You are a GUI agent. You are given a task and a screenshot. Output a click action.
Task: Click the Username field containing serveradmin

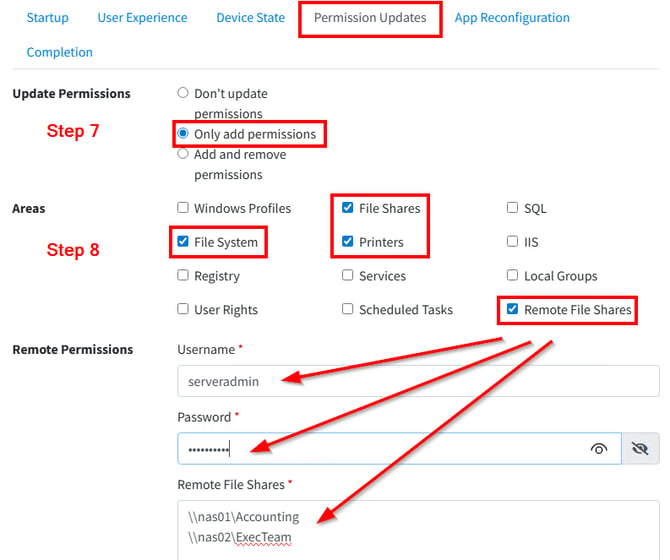pos(418,381)
